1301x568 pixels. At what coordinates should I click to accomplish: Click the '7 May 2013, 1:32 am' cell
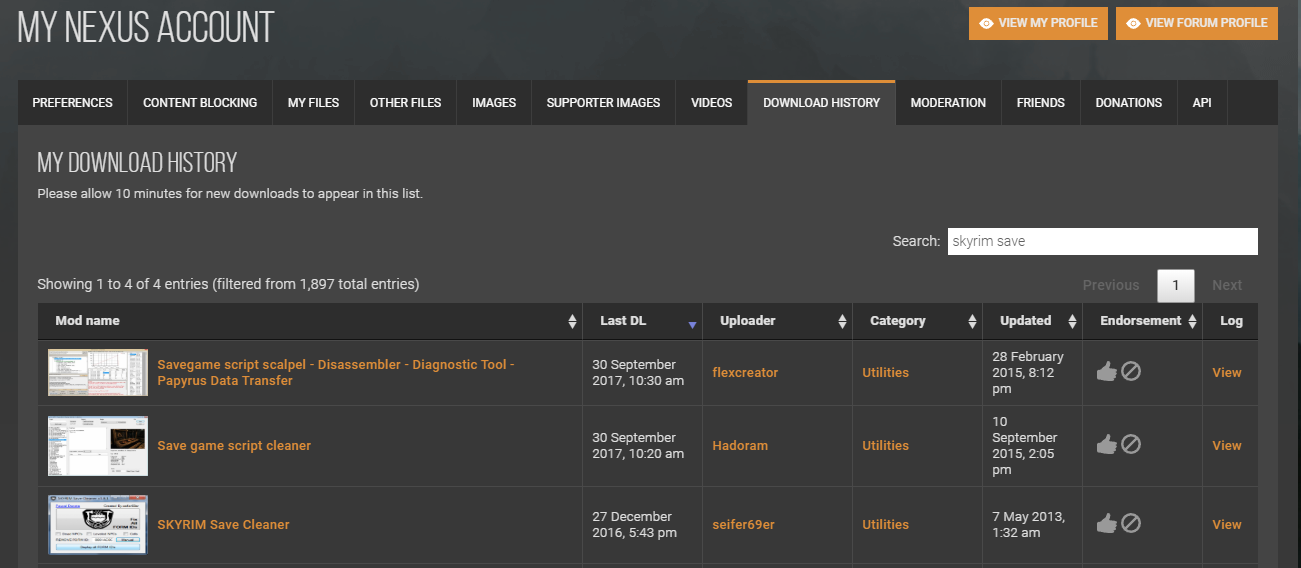1034,524
